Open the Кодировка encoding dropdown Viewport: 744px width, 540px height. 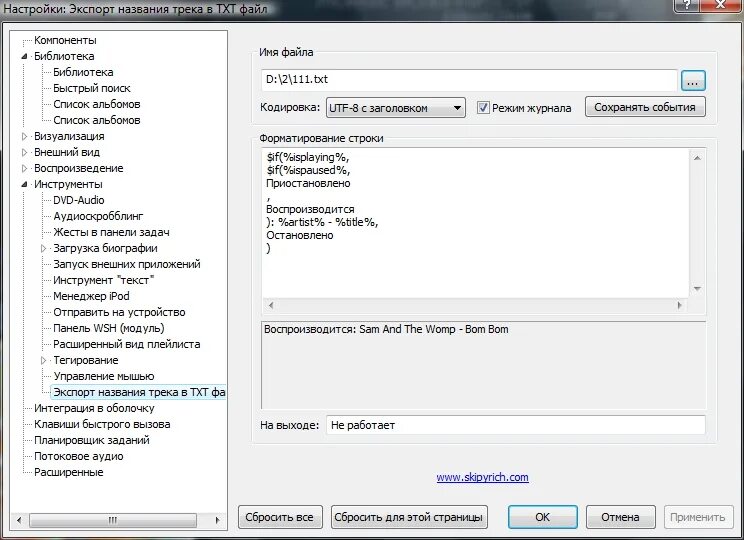[396, 108]
